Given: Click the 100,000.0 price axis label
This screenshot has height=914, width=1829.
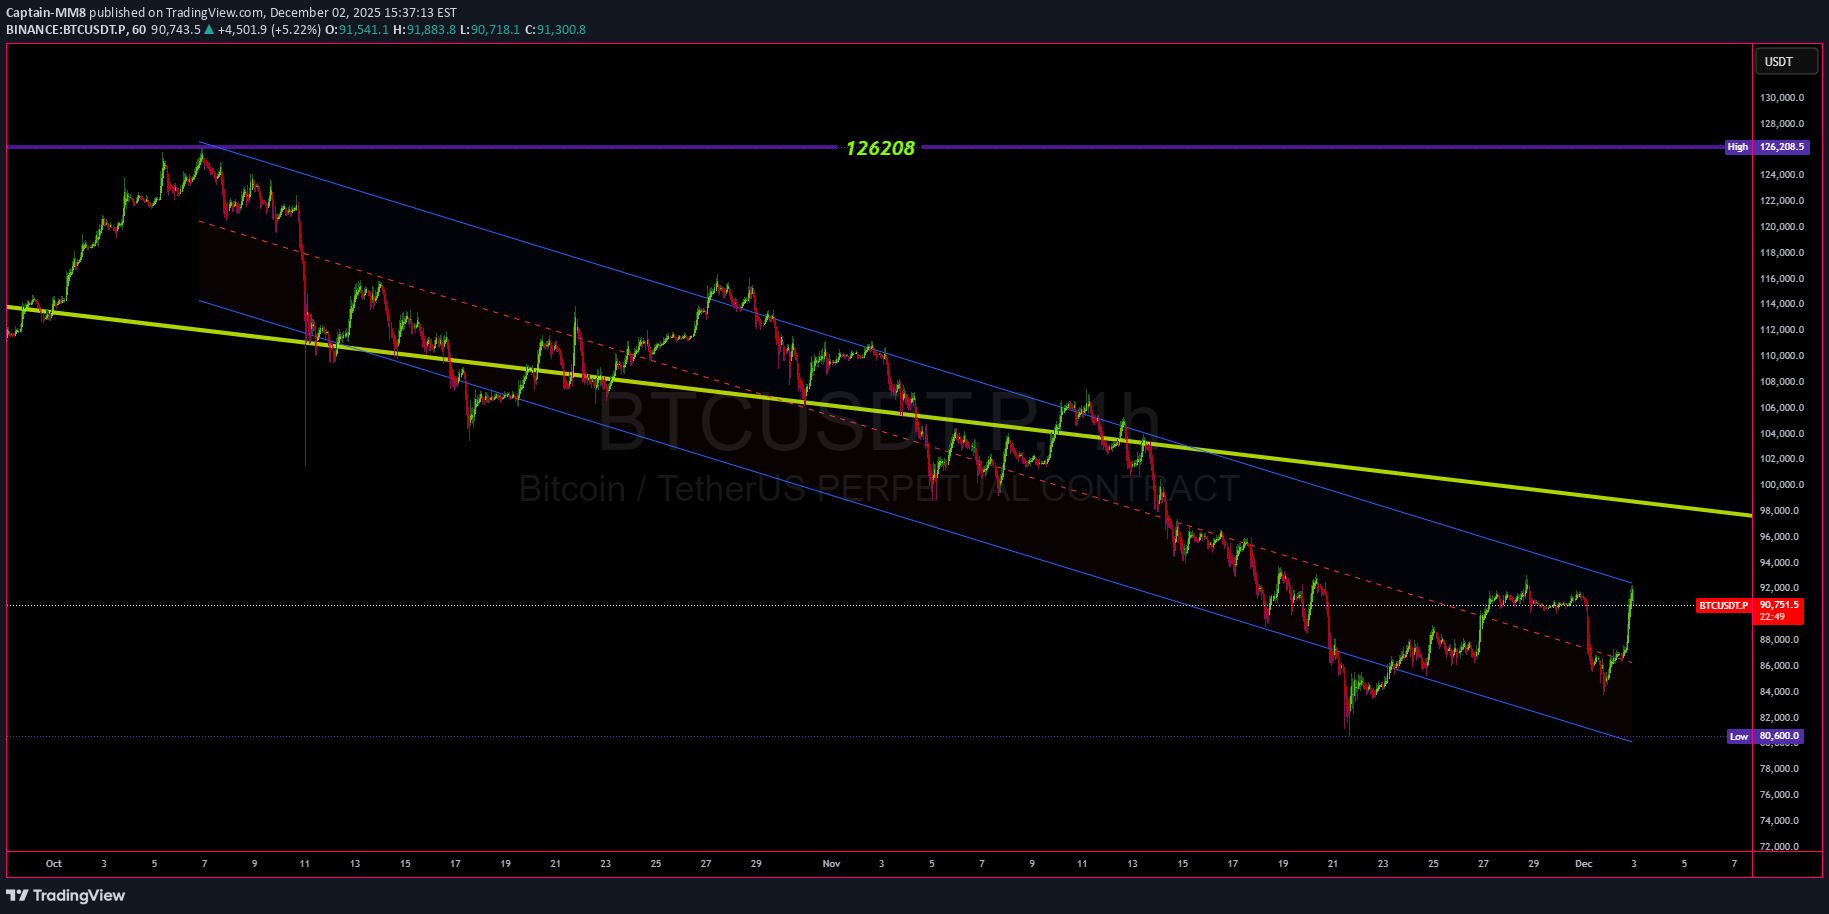Looking at the screenshot, I should click(1781, 485).
